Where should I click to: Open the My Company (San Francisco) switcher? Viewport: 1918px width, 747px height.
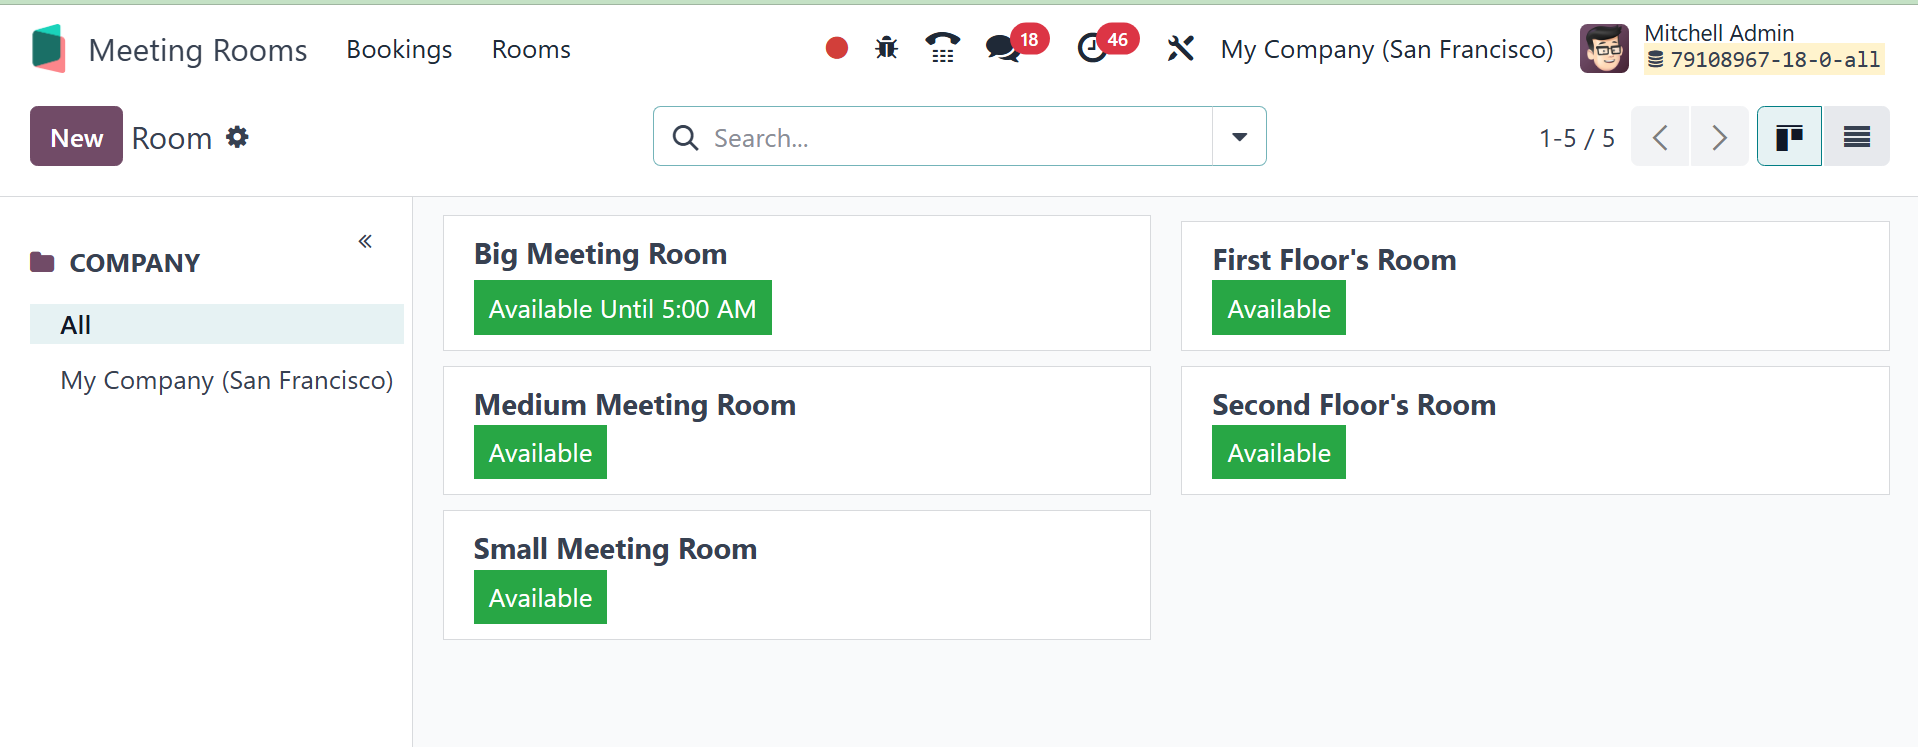[x=1386, y=49]
